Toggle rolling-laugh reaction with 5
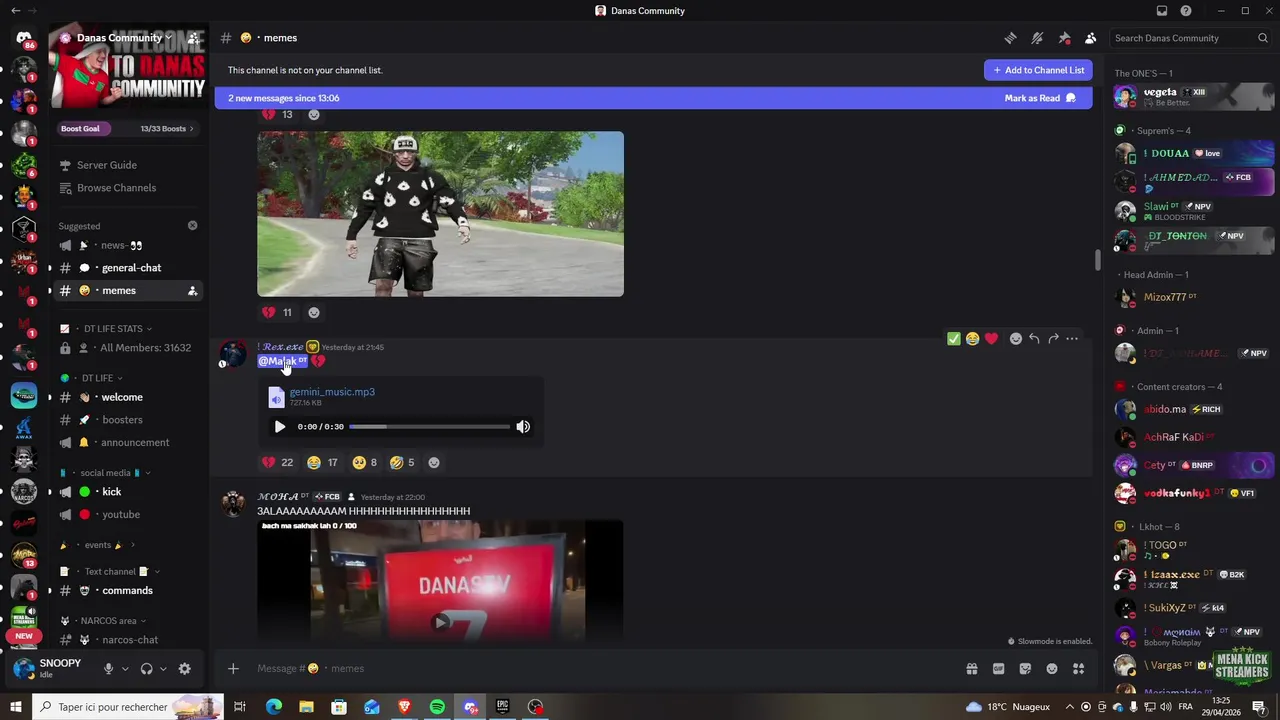The image size is (1280, 720). click(402, 463)
